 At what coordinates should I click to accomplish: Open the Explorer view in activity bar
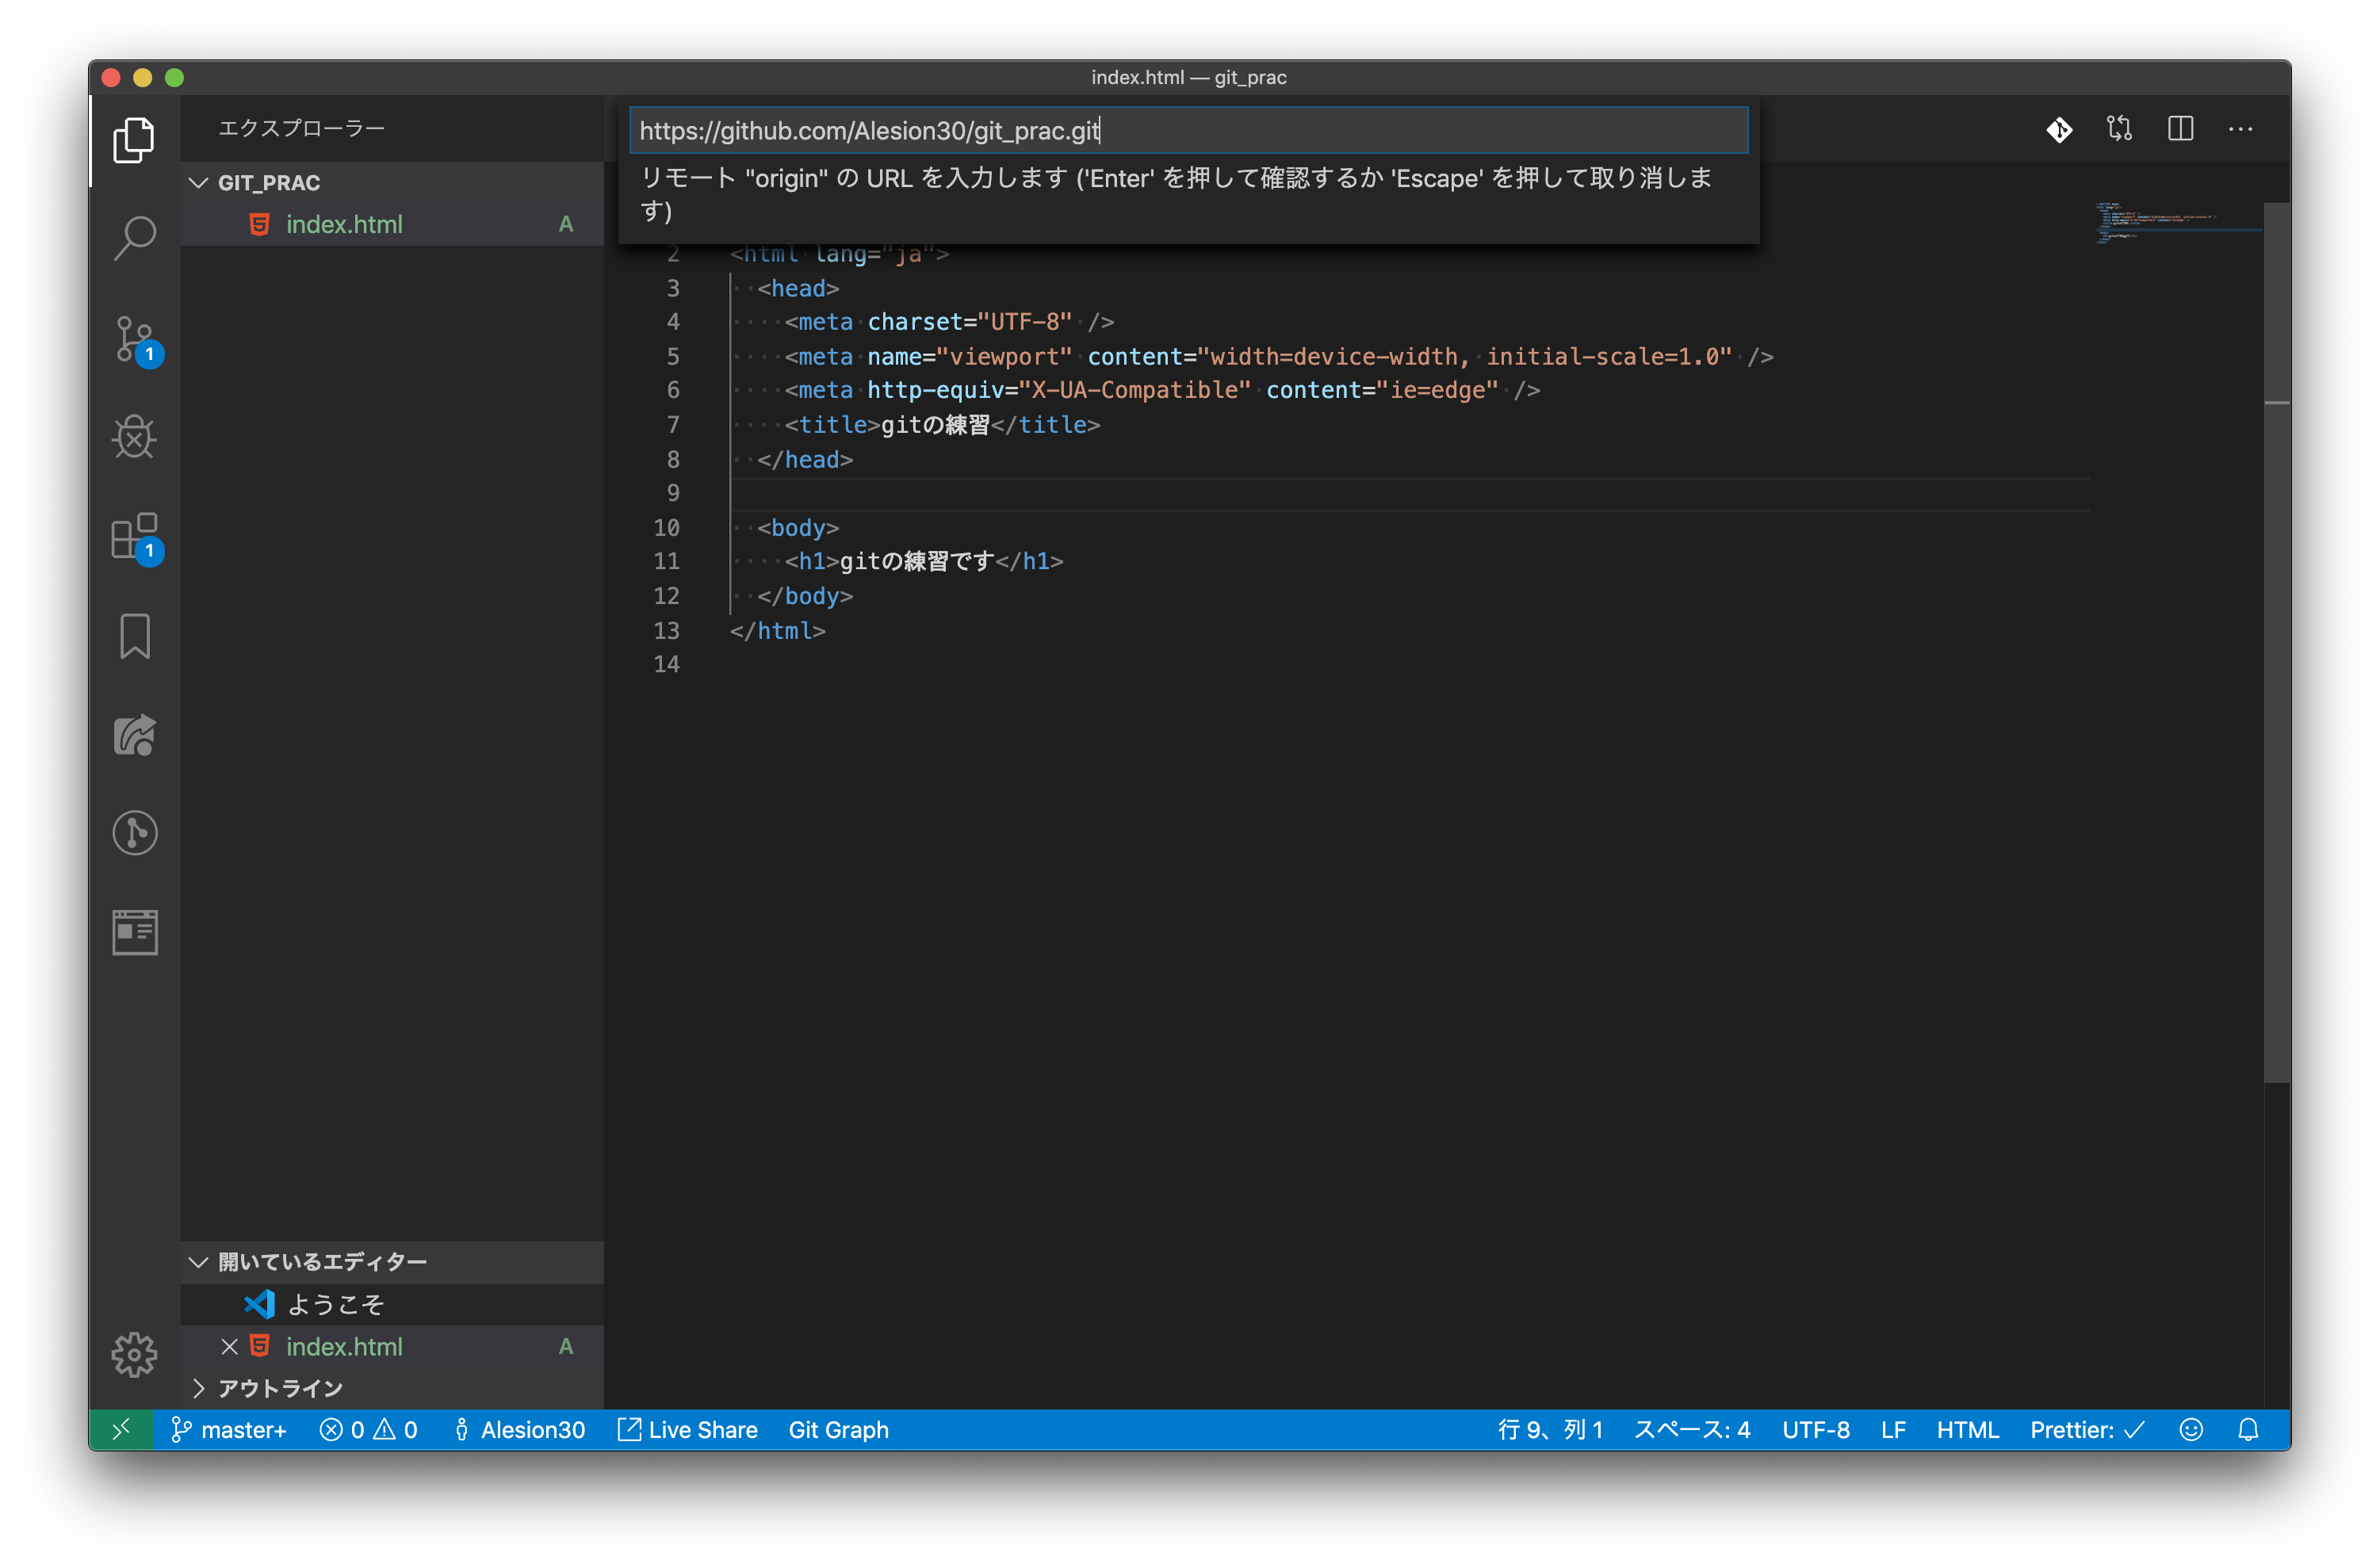click(134, 139)
